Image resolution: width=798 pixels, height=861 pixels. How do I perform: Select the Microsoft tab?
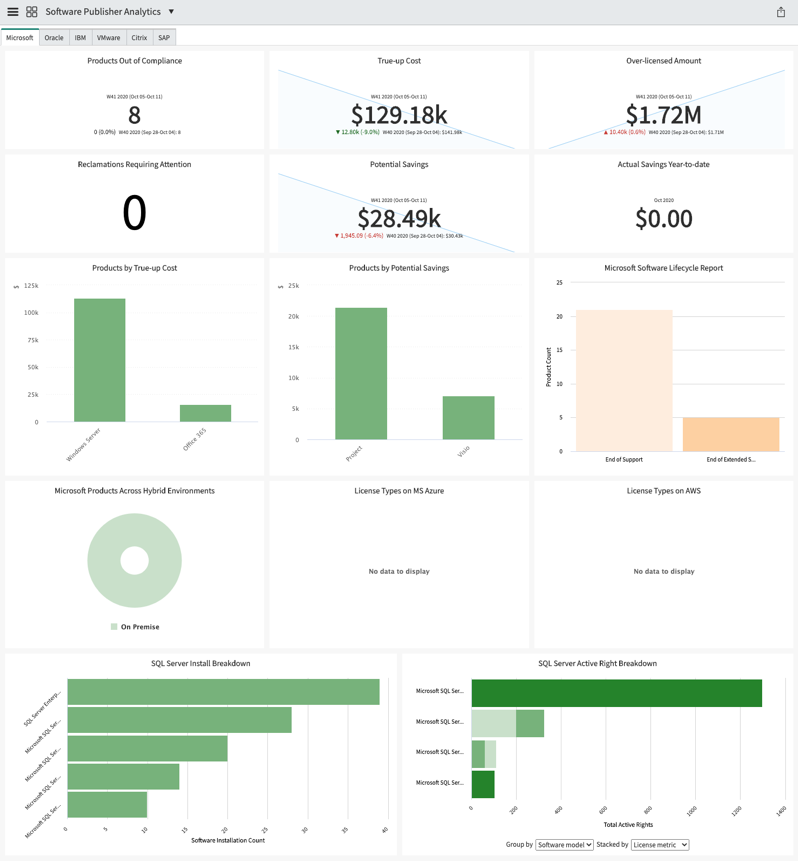(20, 37)
